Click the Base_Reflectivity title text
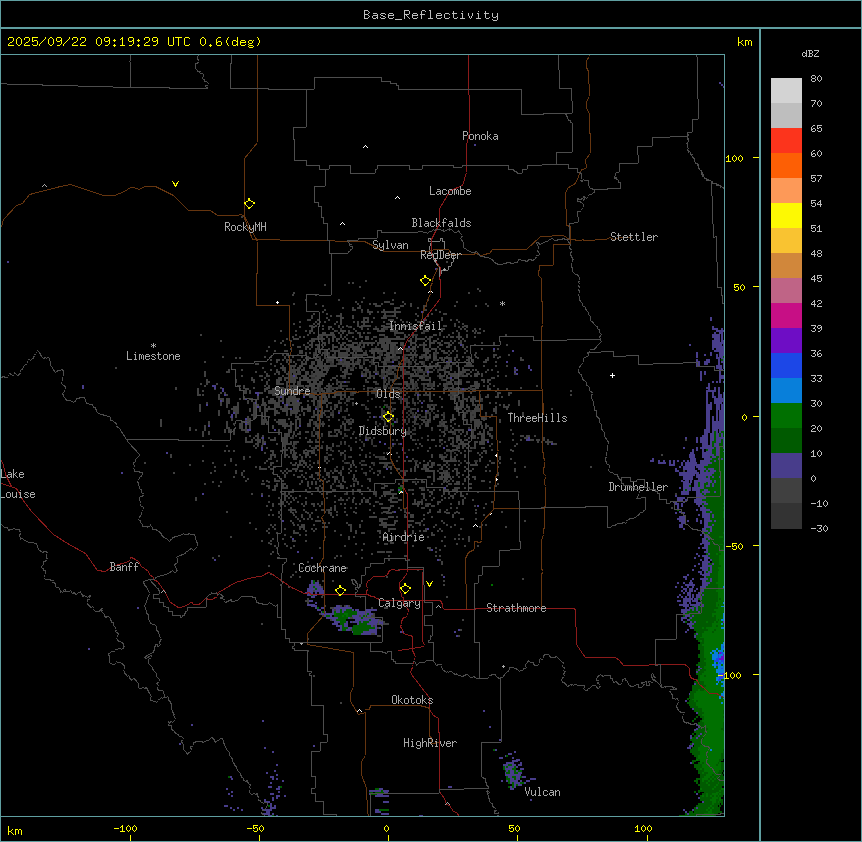The image size is (862, 842). point(430,15)
